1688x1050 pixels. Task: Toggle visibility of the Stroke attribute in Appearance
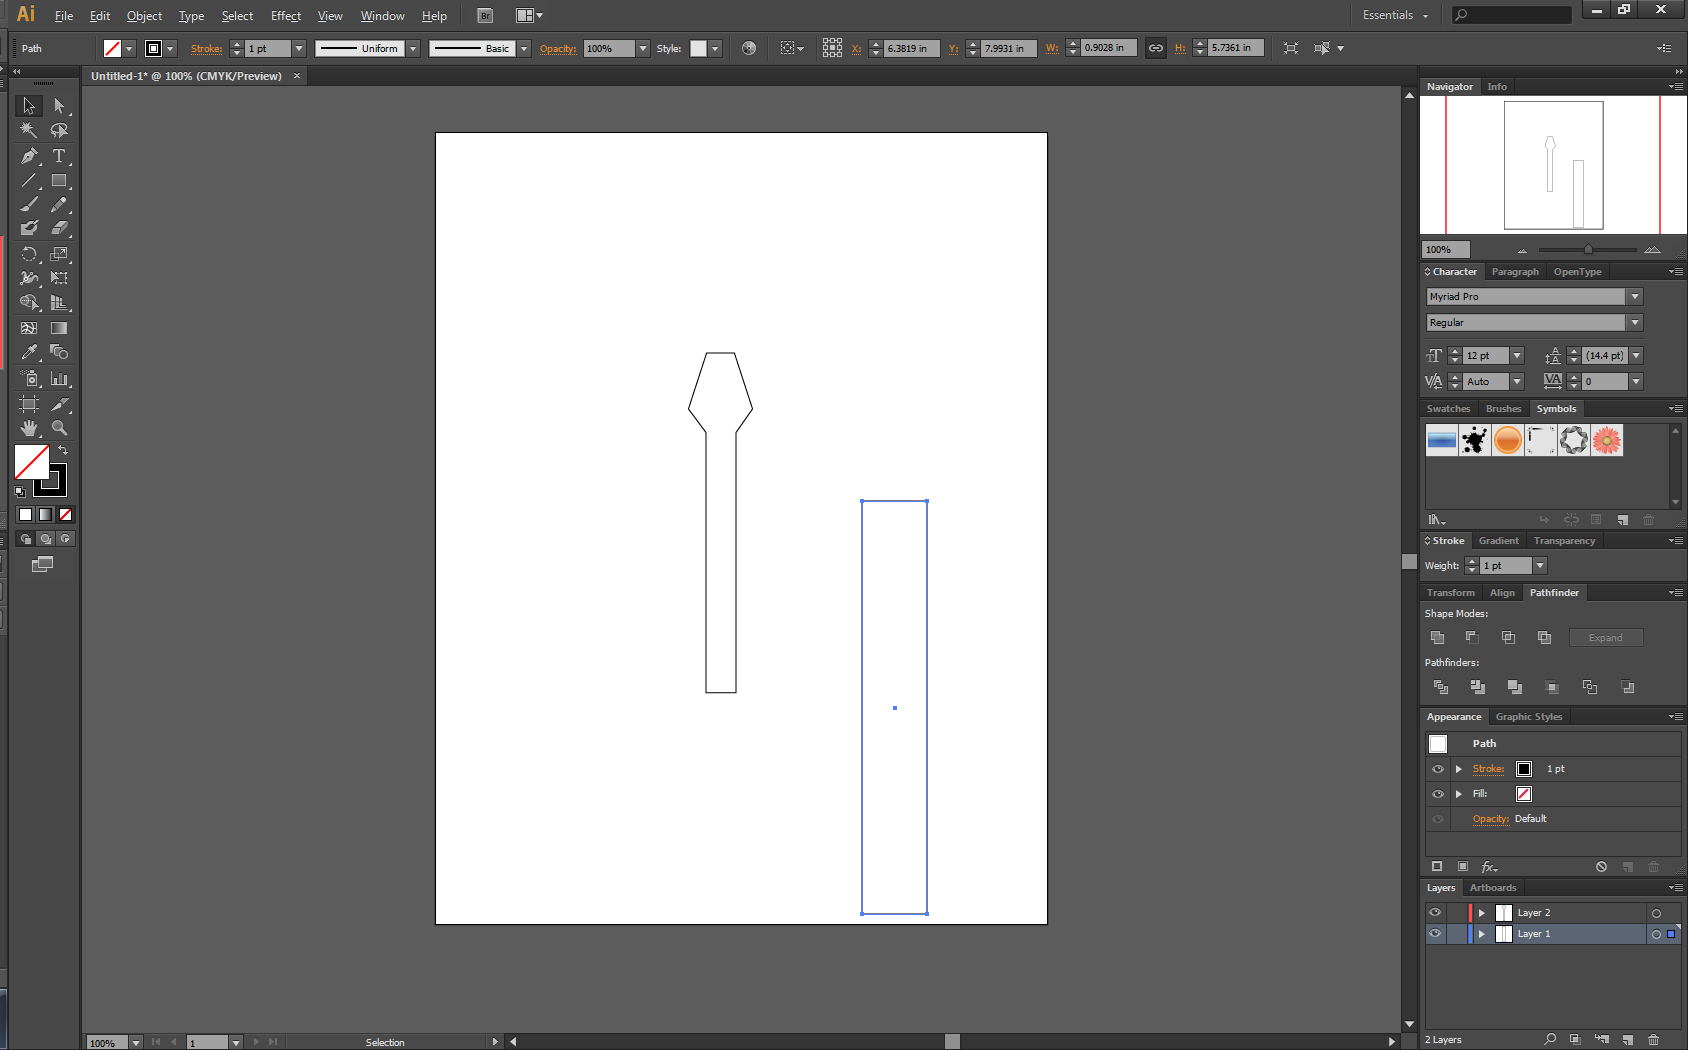click(1437, 769)
